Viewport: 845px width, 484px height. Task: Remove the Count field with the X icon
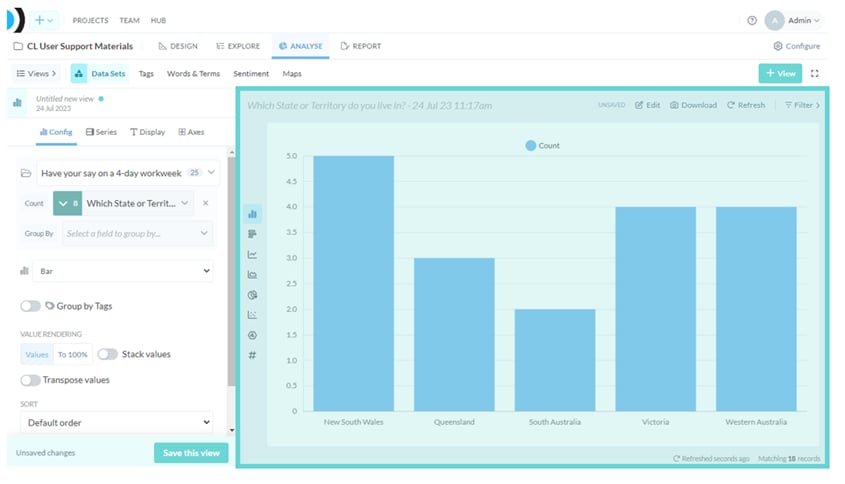pos(205,203)
